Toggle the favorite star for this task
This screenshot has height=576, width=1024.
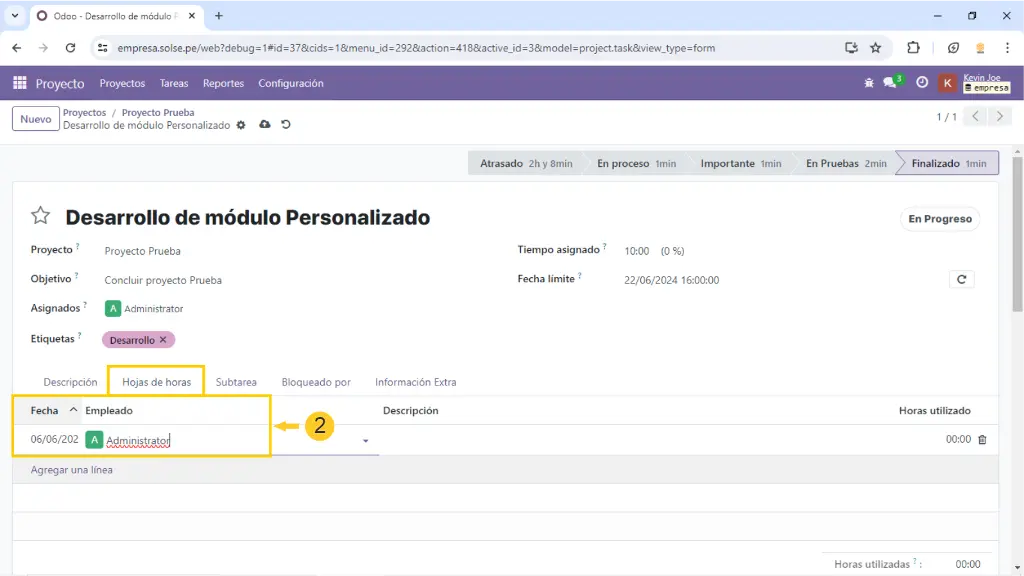pyautogui.click(x=40, y=216)
